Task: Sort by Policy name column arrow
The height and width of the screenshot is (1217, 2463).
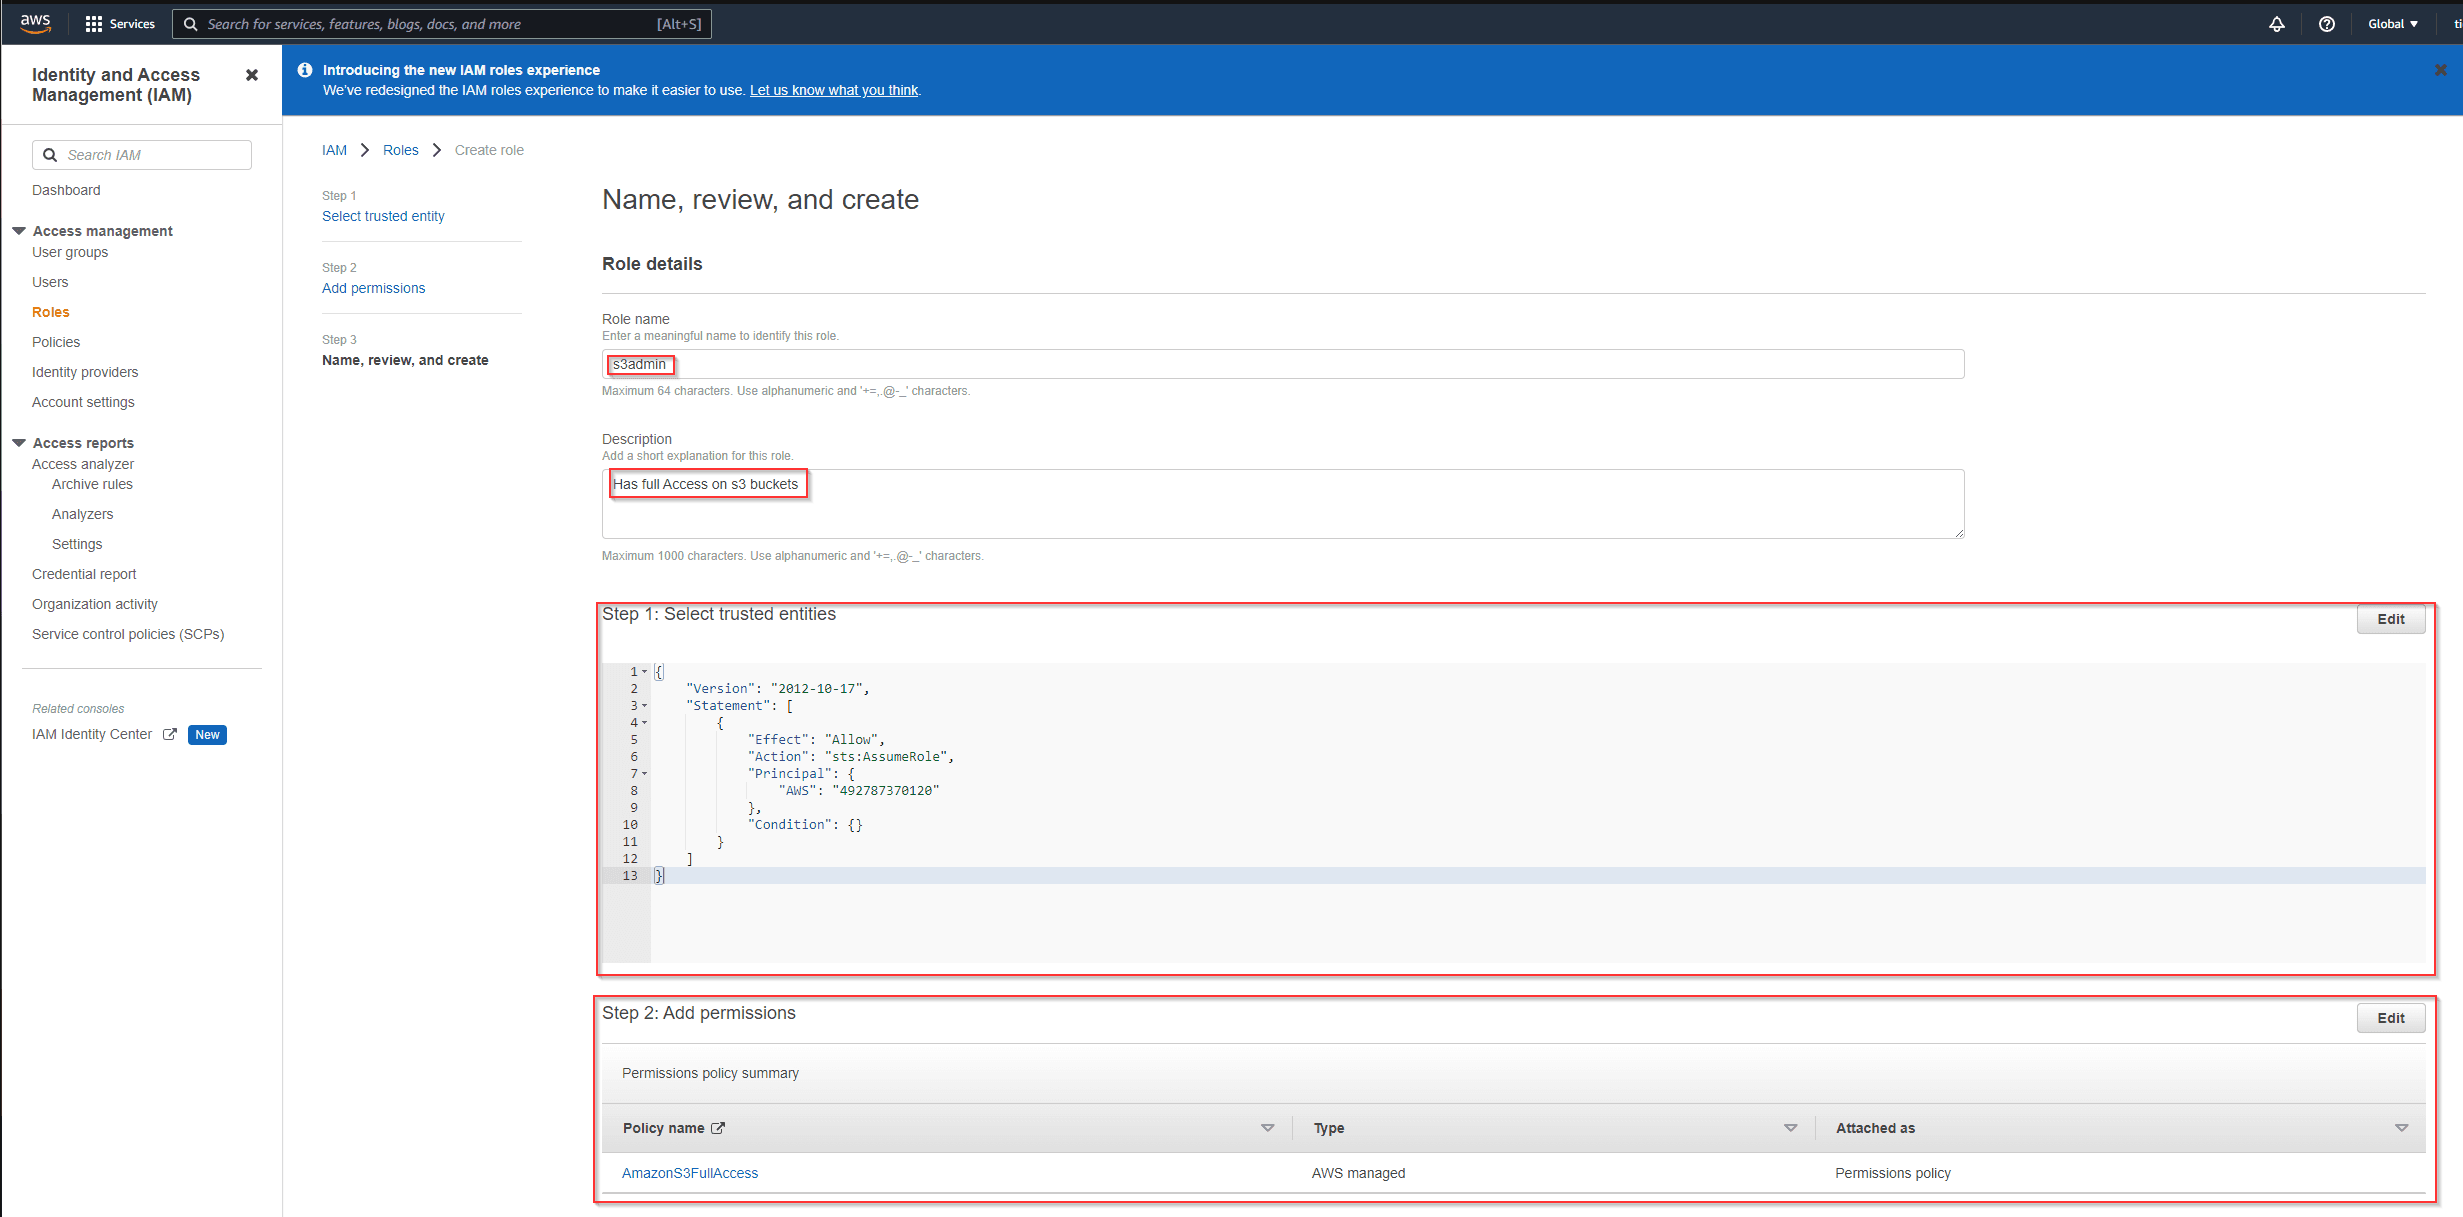Action: click(x=1267, y=1128)
